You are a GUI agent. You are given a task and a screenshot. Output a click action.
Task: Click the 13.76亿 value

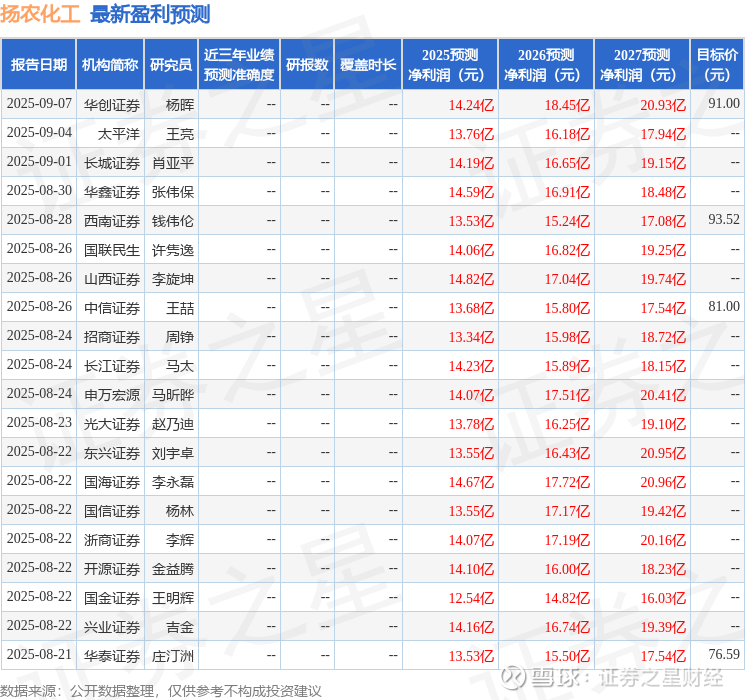[x=471, y=134]
